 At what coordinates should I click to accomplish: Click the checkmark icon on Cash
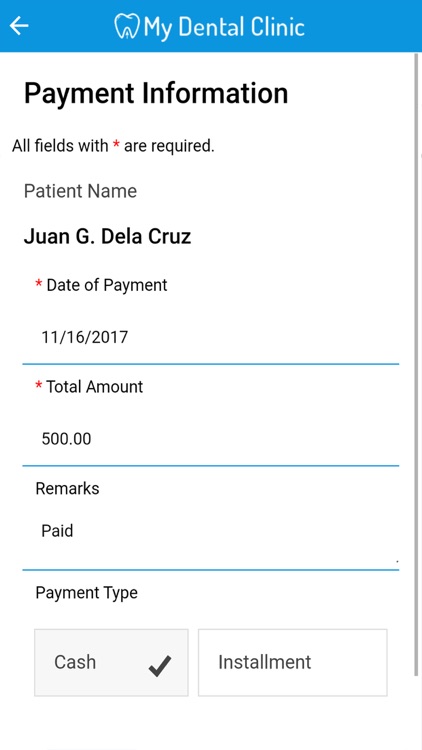click(160, 666)
